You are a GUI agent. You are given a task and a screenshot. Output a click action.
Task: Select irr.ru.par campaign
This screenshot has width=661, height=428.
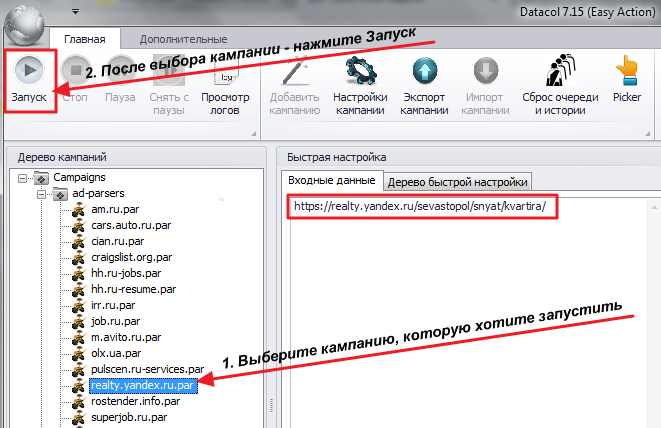tap(113, 305)
